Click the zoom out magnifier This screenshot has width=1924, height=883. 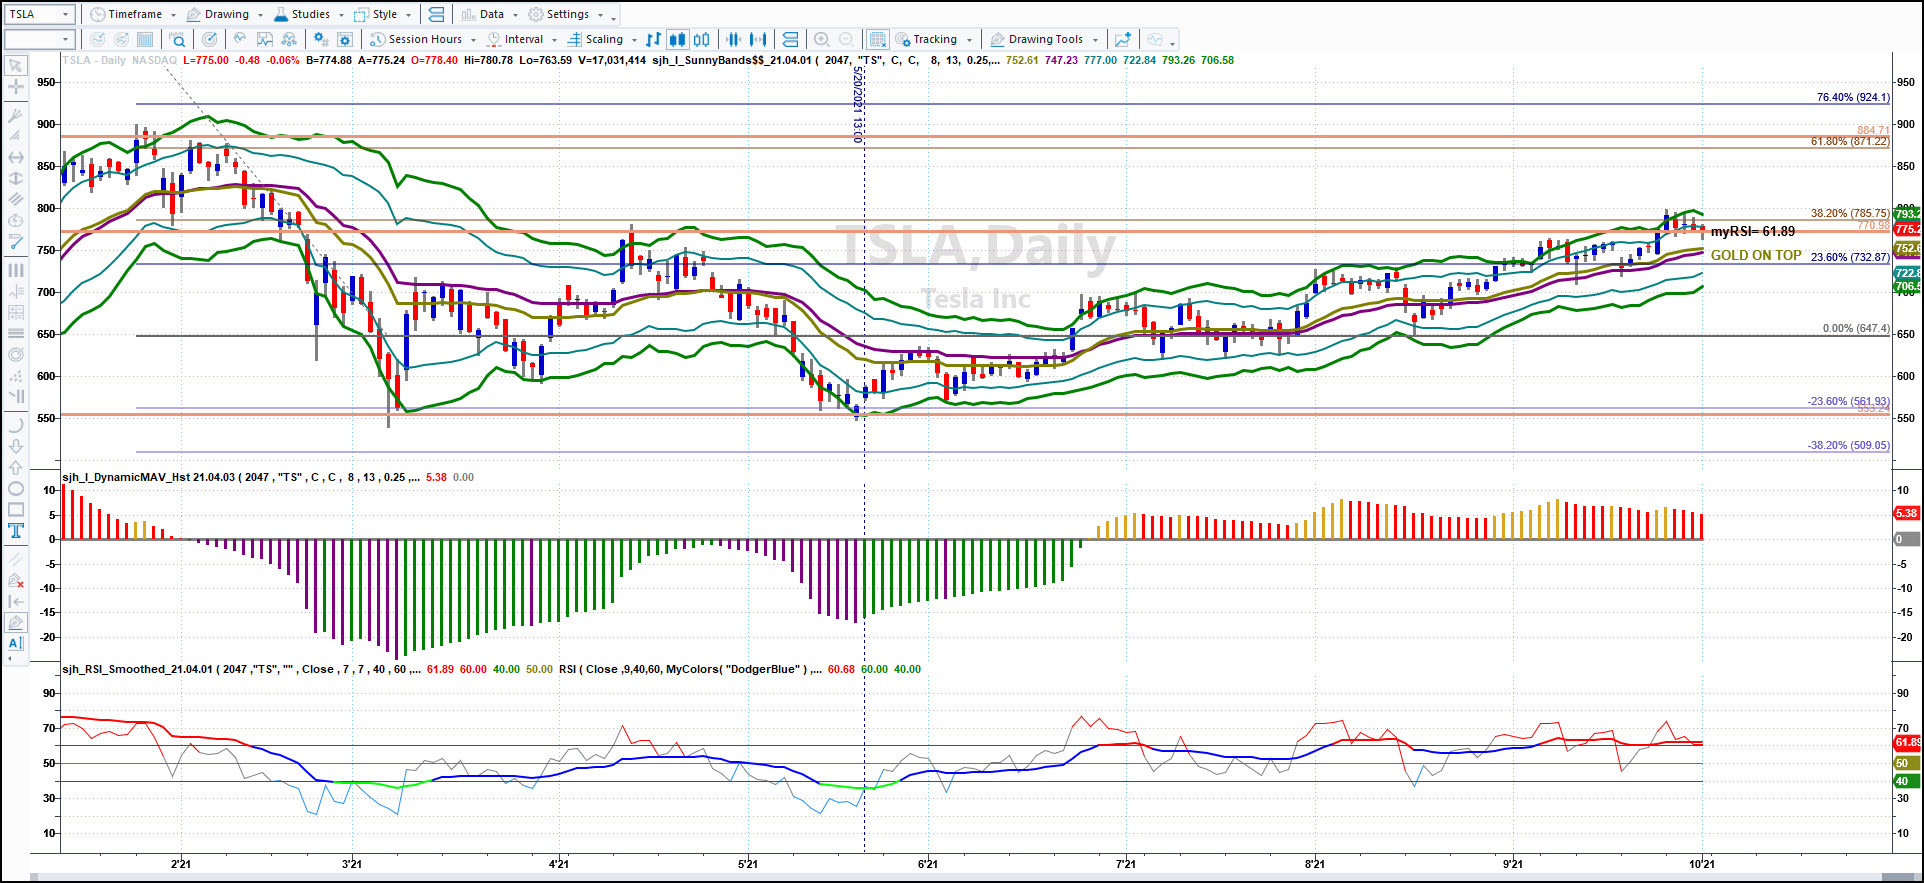(846, 39)
